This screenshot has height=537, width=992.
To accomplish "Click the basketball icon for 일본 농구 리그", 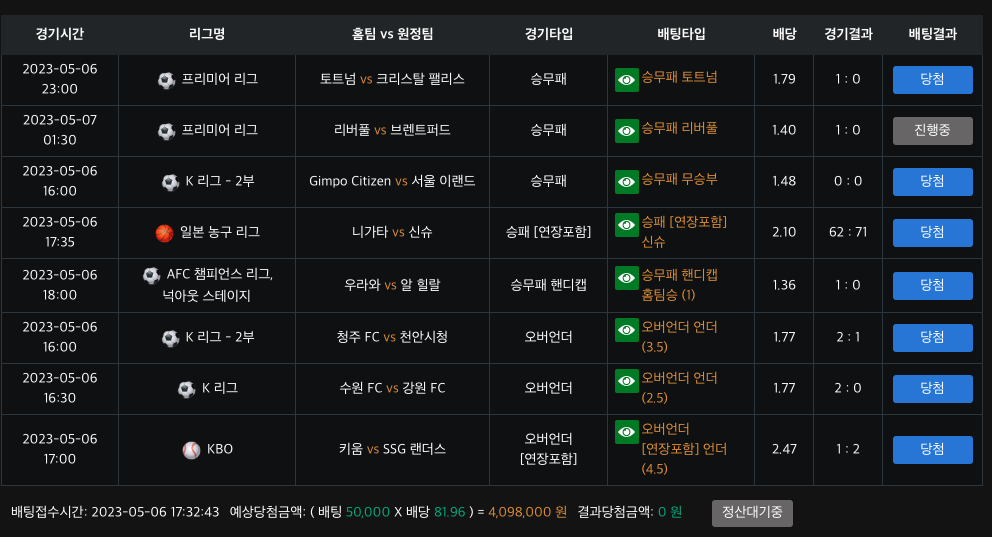I will pos(165,233).
